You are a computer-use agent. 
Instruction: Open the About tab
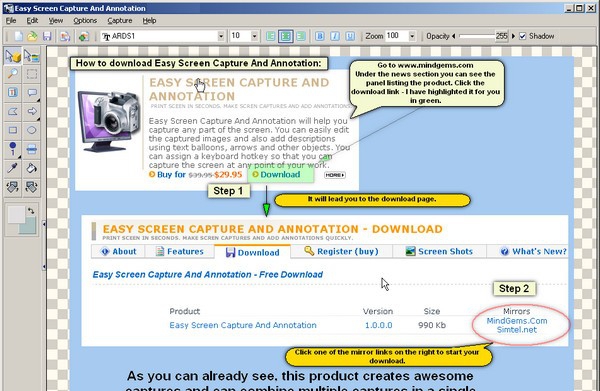coord(118,251)
